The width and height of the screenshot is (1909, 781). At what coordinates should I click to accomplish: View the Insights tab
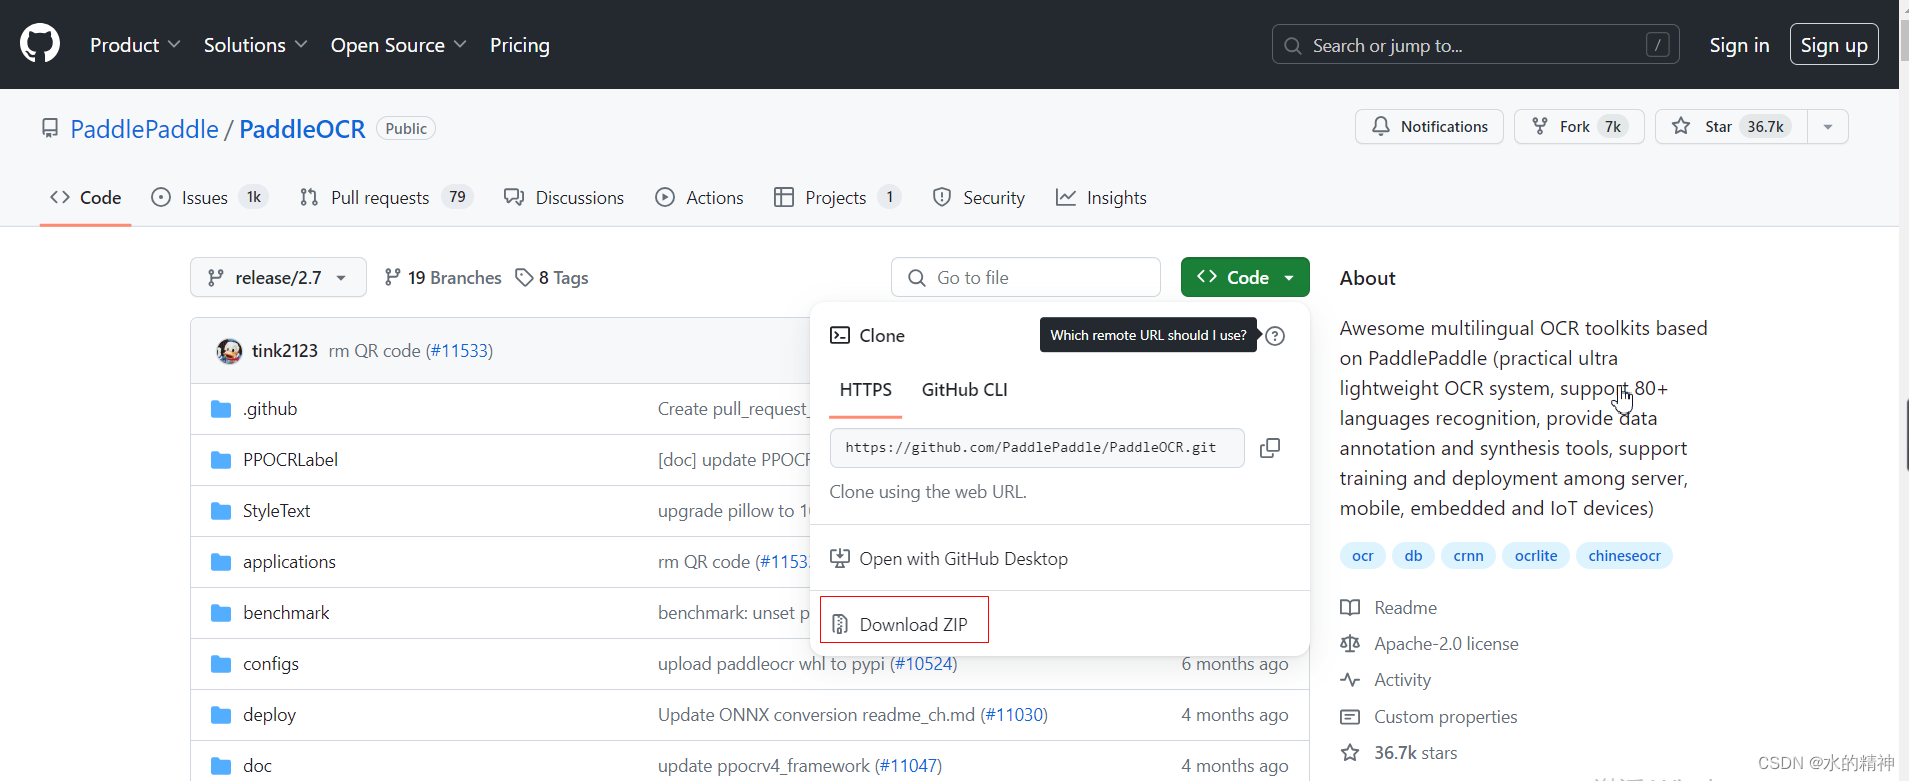1101,197
